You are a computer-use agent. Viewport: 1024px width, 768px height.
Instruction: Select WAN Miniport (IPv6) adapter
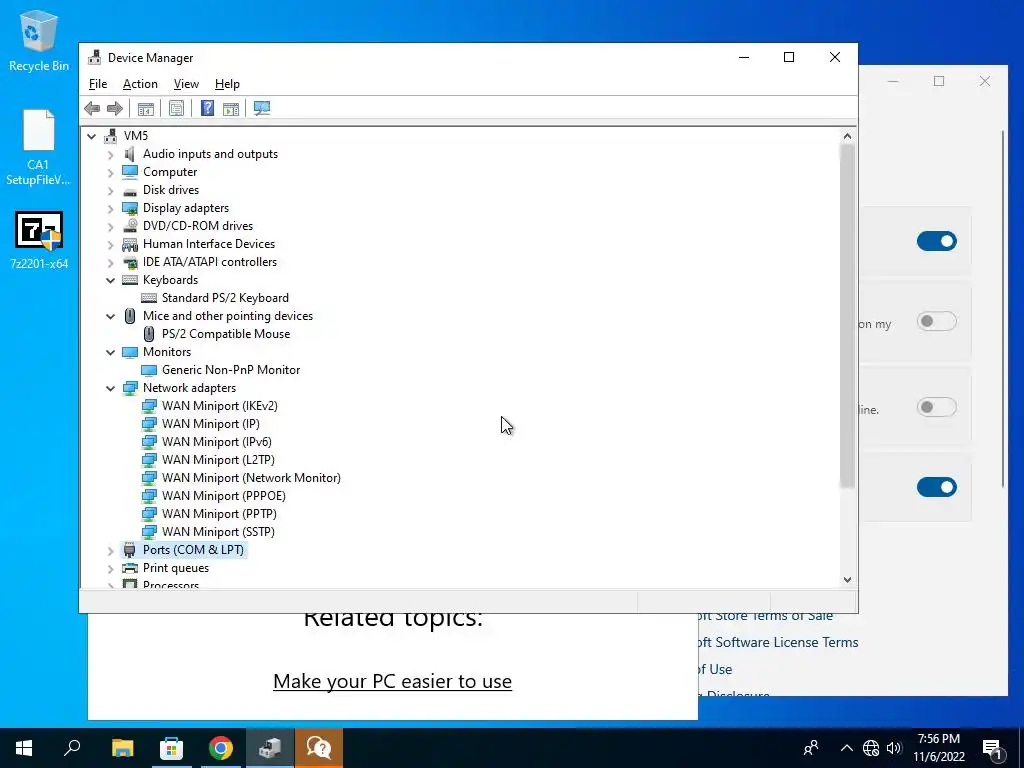[217, 442]
